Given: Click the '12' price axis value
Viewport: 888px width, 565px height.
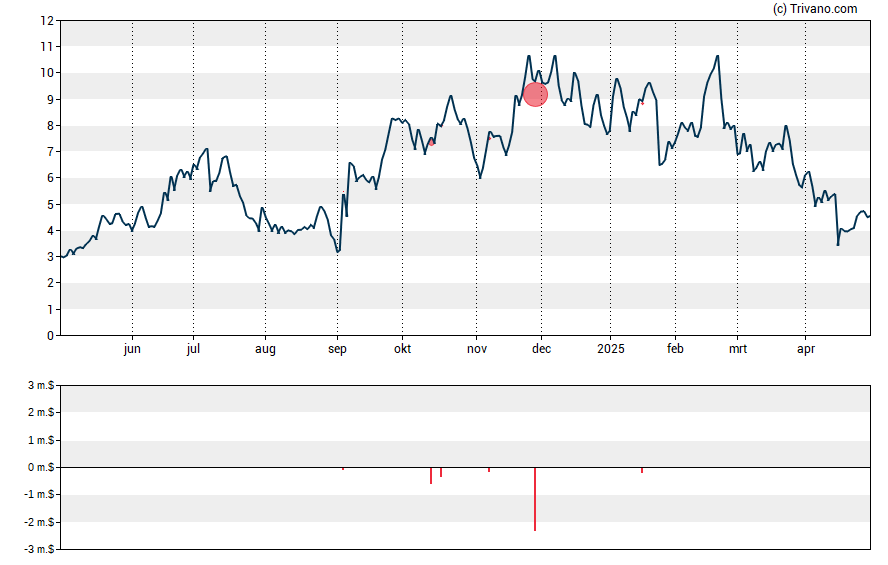Looking at the screenshot, I should click(47, 21).
